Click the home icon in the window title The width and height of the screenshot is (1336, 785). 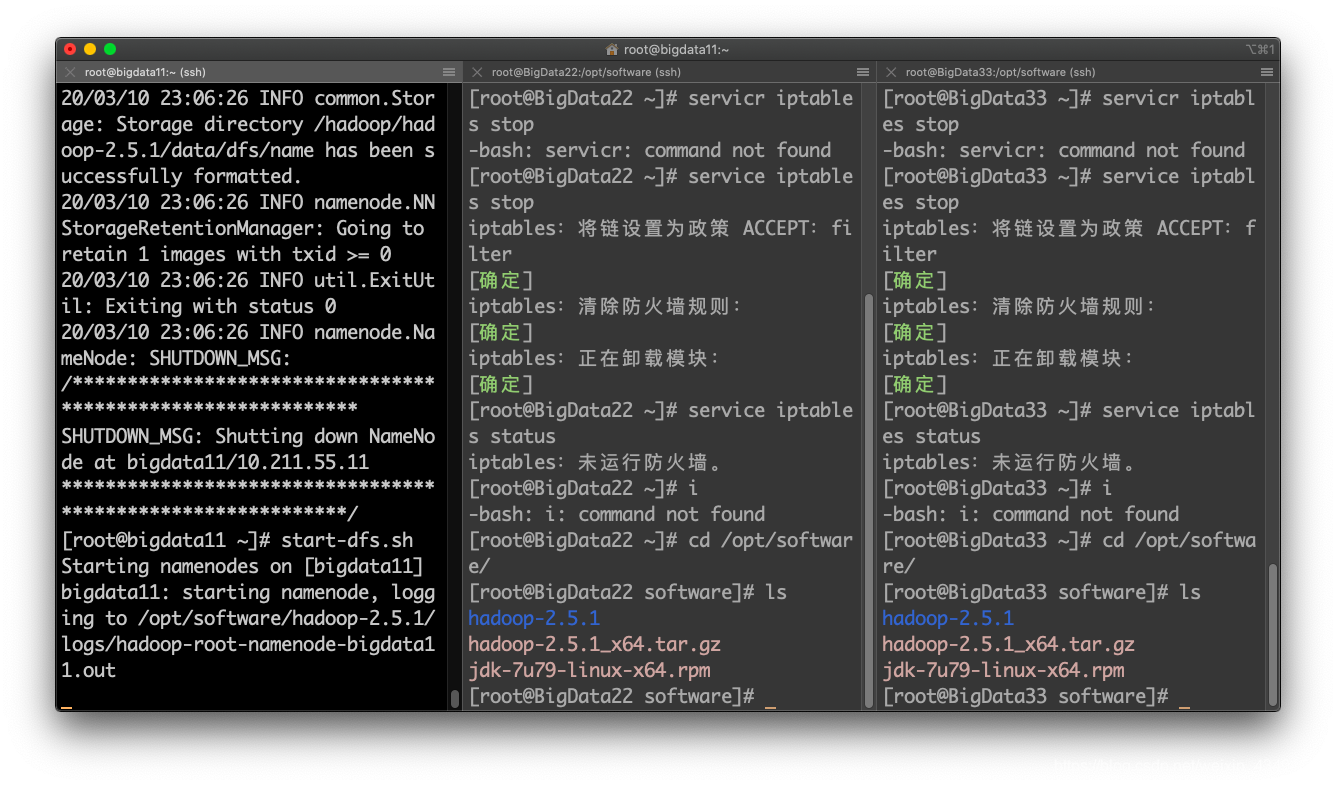click(x=612, y=49)
